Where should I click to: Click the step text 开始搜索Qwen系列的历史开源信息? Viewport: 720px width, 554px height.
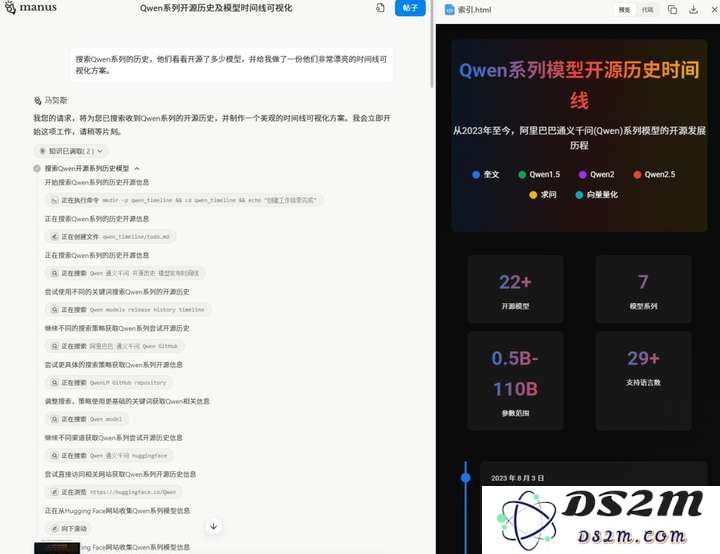click(x=97, y=182)
